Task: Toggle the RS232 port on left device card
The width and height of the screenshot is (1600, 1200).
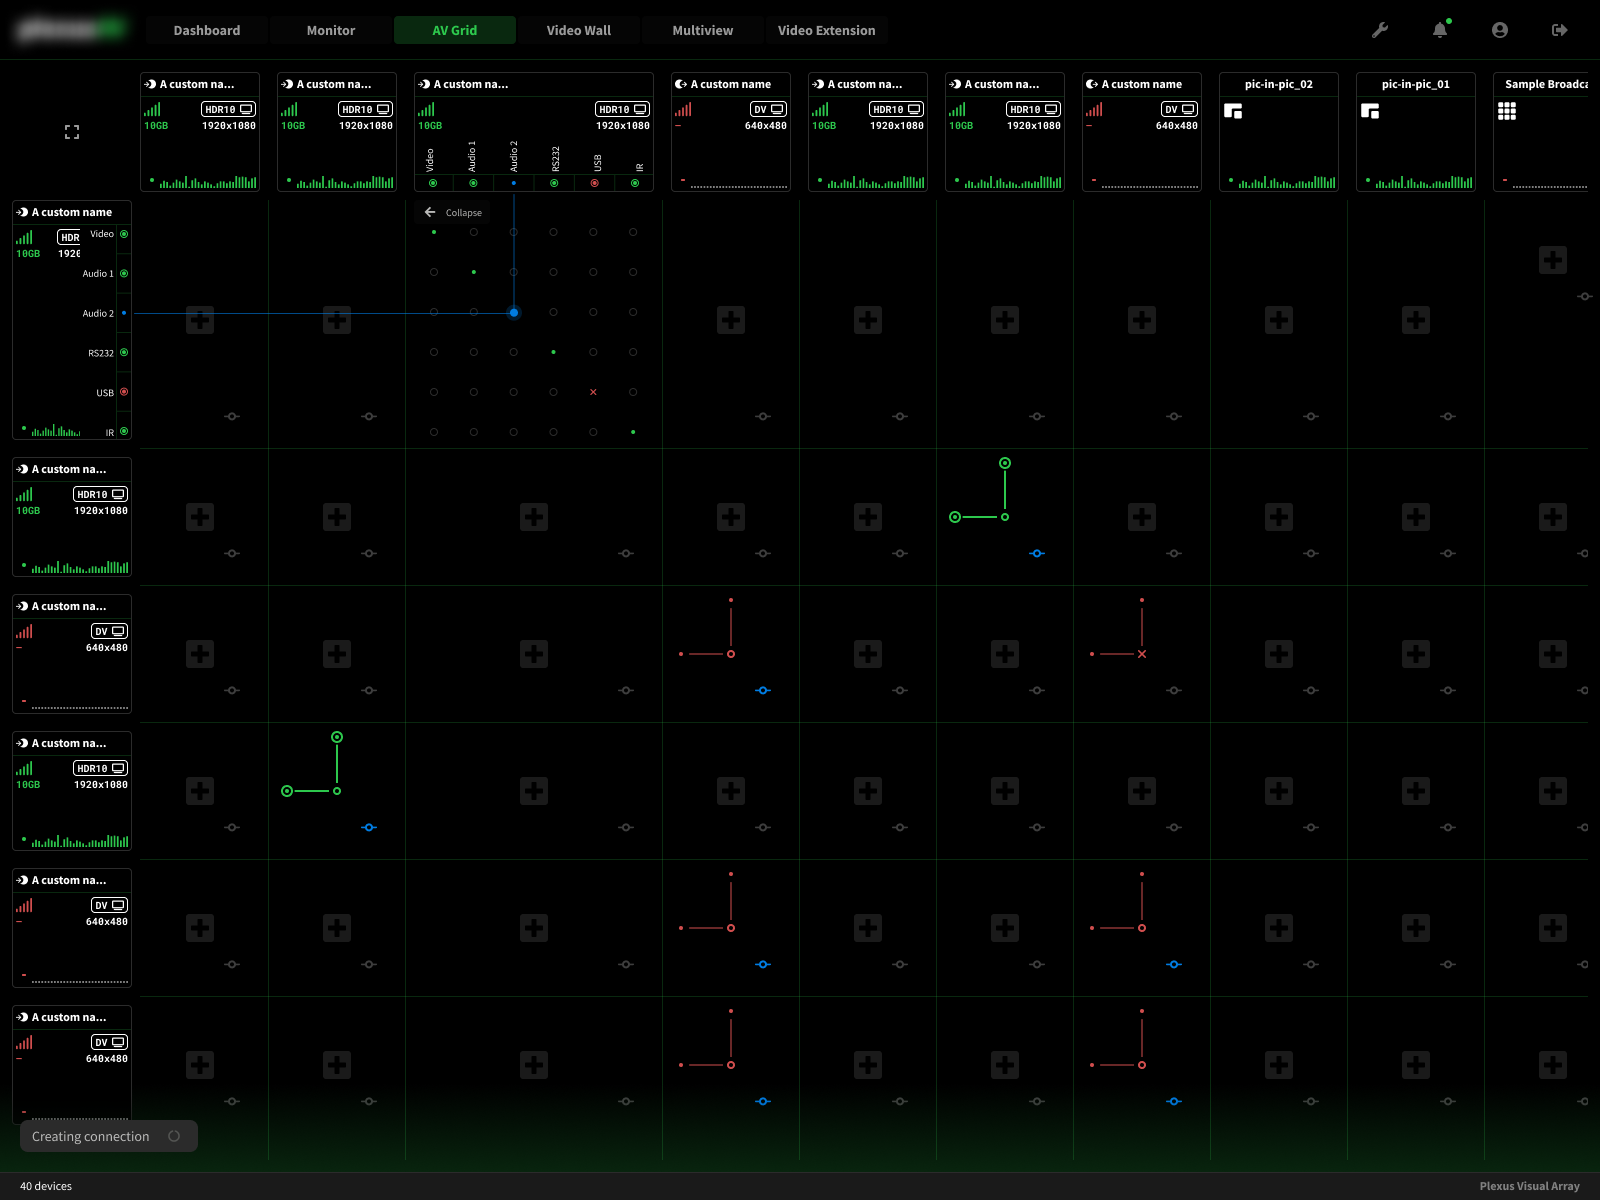Action: click(x=124, y=353)
